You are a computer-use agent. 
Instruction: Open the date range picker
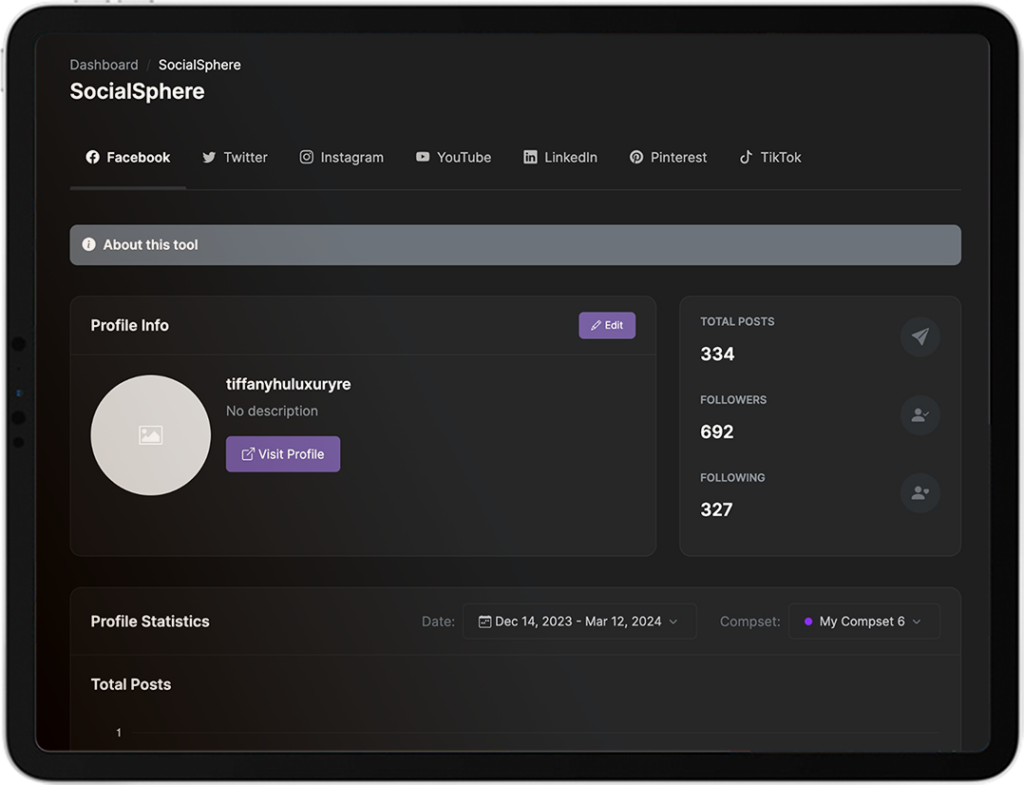(x=580, y=621)
